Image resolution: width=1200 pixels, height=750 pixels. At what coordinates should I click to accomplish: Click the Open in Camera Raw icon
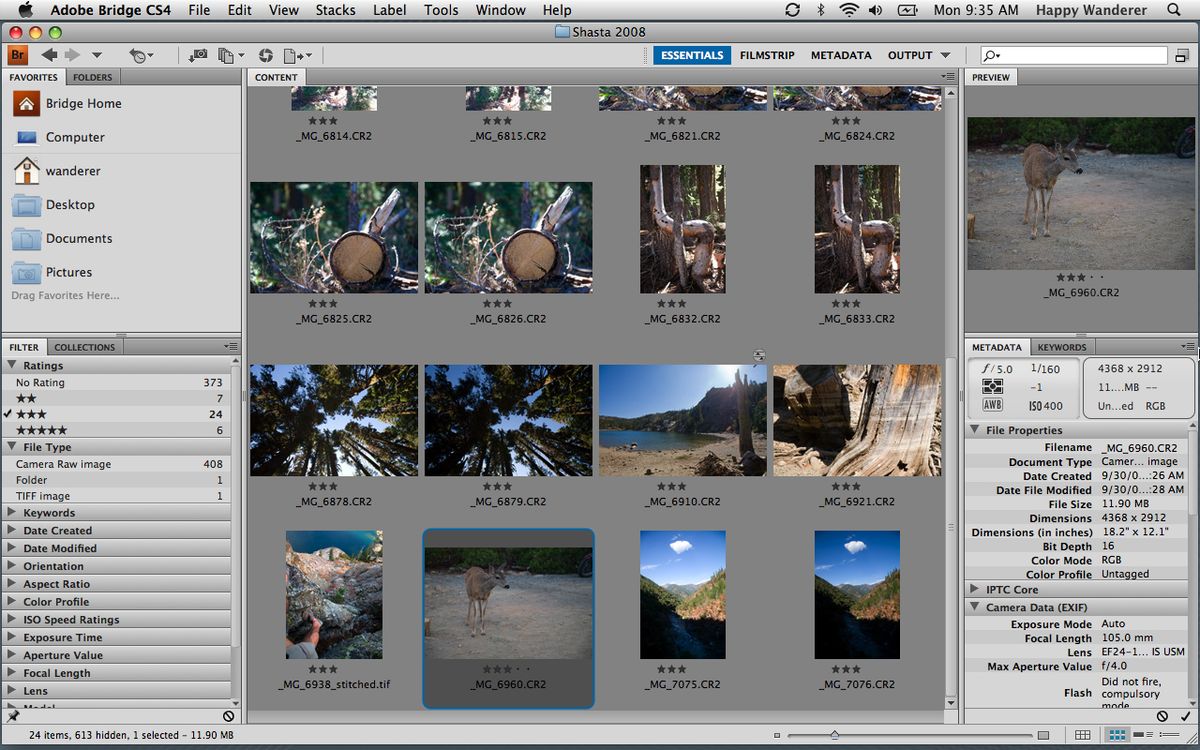pos(265,55)
